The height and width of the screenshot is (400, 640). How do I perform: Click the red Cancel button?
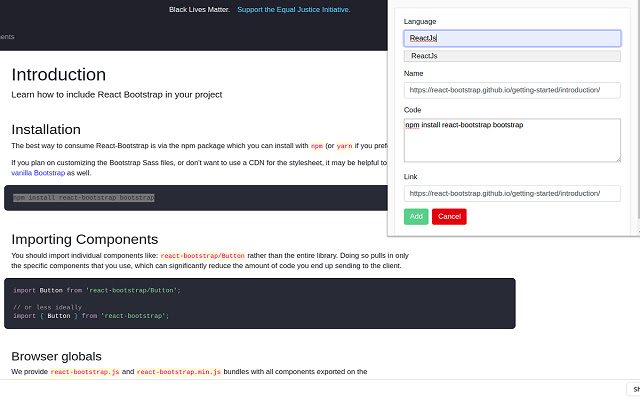point(449,217)
